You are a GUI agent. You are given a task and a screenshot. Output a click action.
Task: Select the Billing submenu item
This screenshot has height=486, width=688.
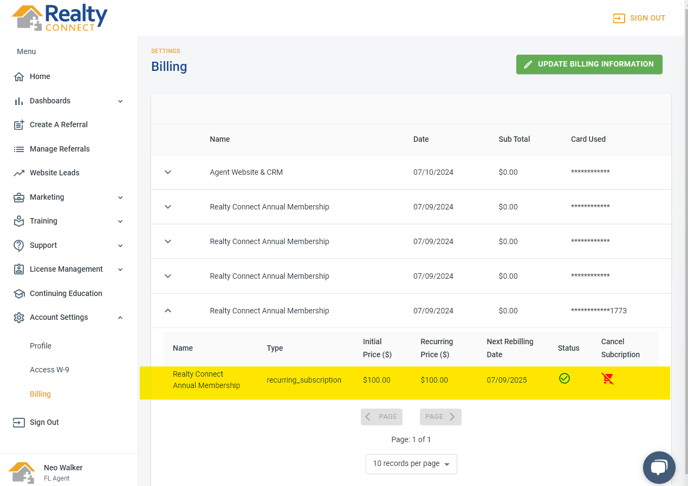point(40,394)
